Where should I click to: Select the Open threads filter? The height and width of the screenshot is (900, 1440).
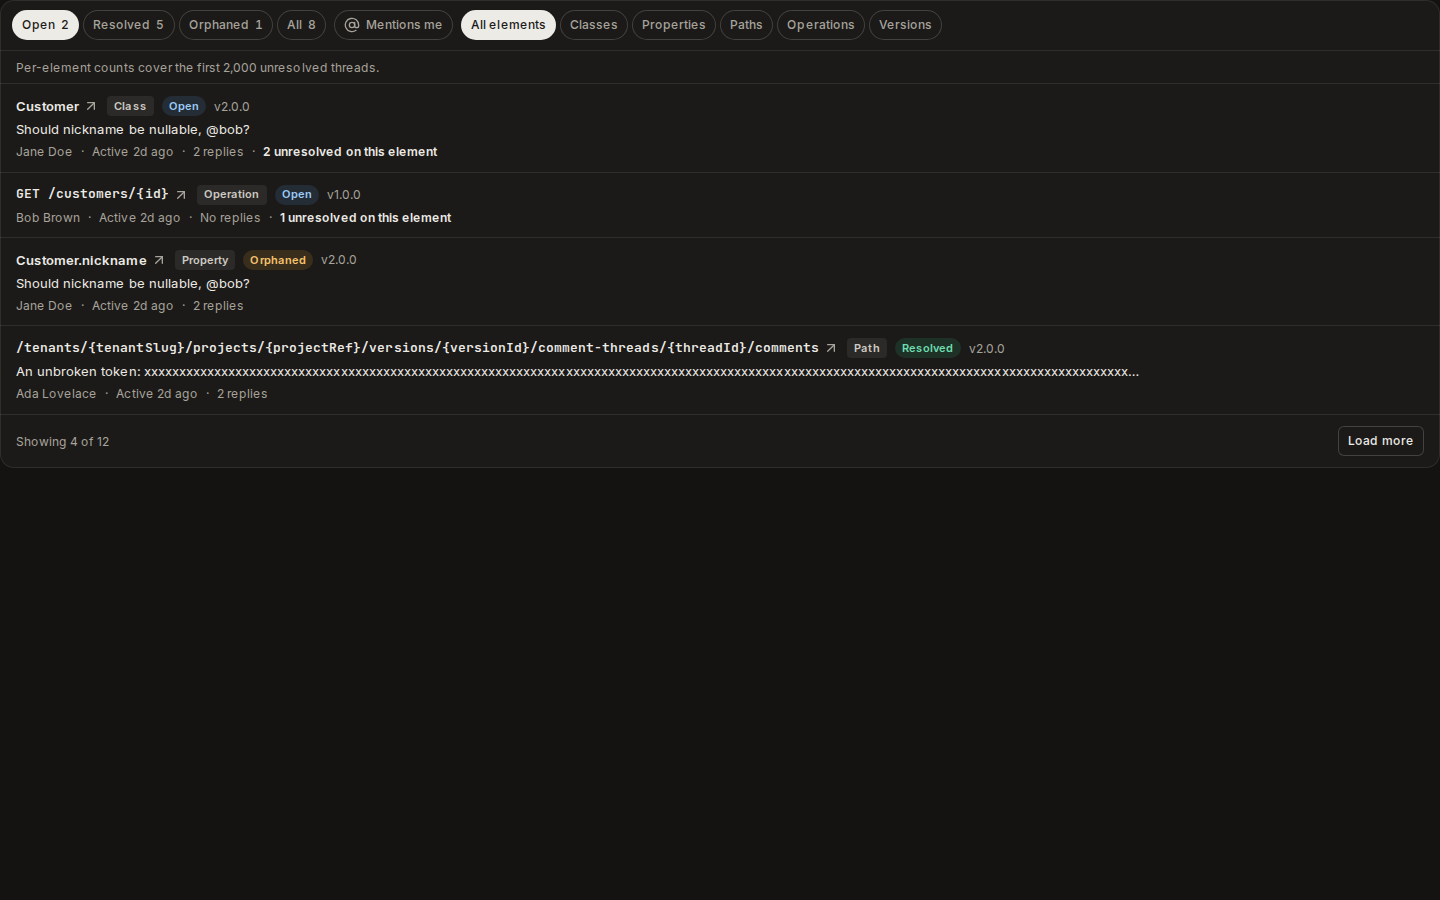[45, 25]
